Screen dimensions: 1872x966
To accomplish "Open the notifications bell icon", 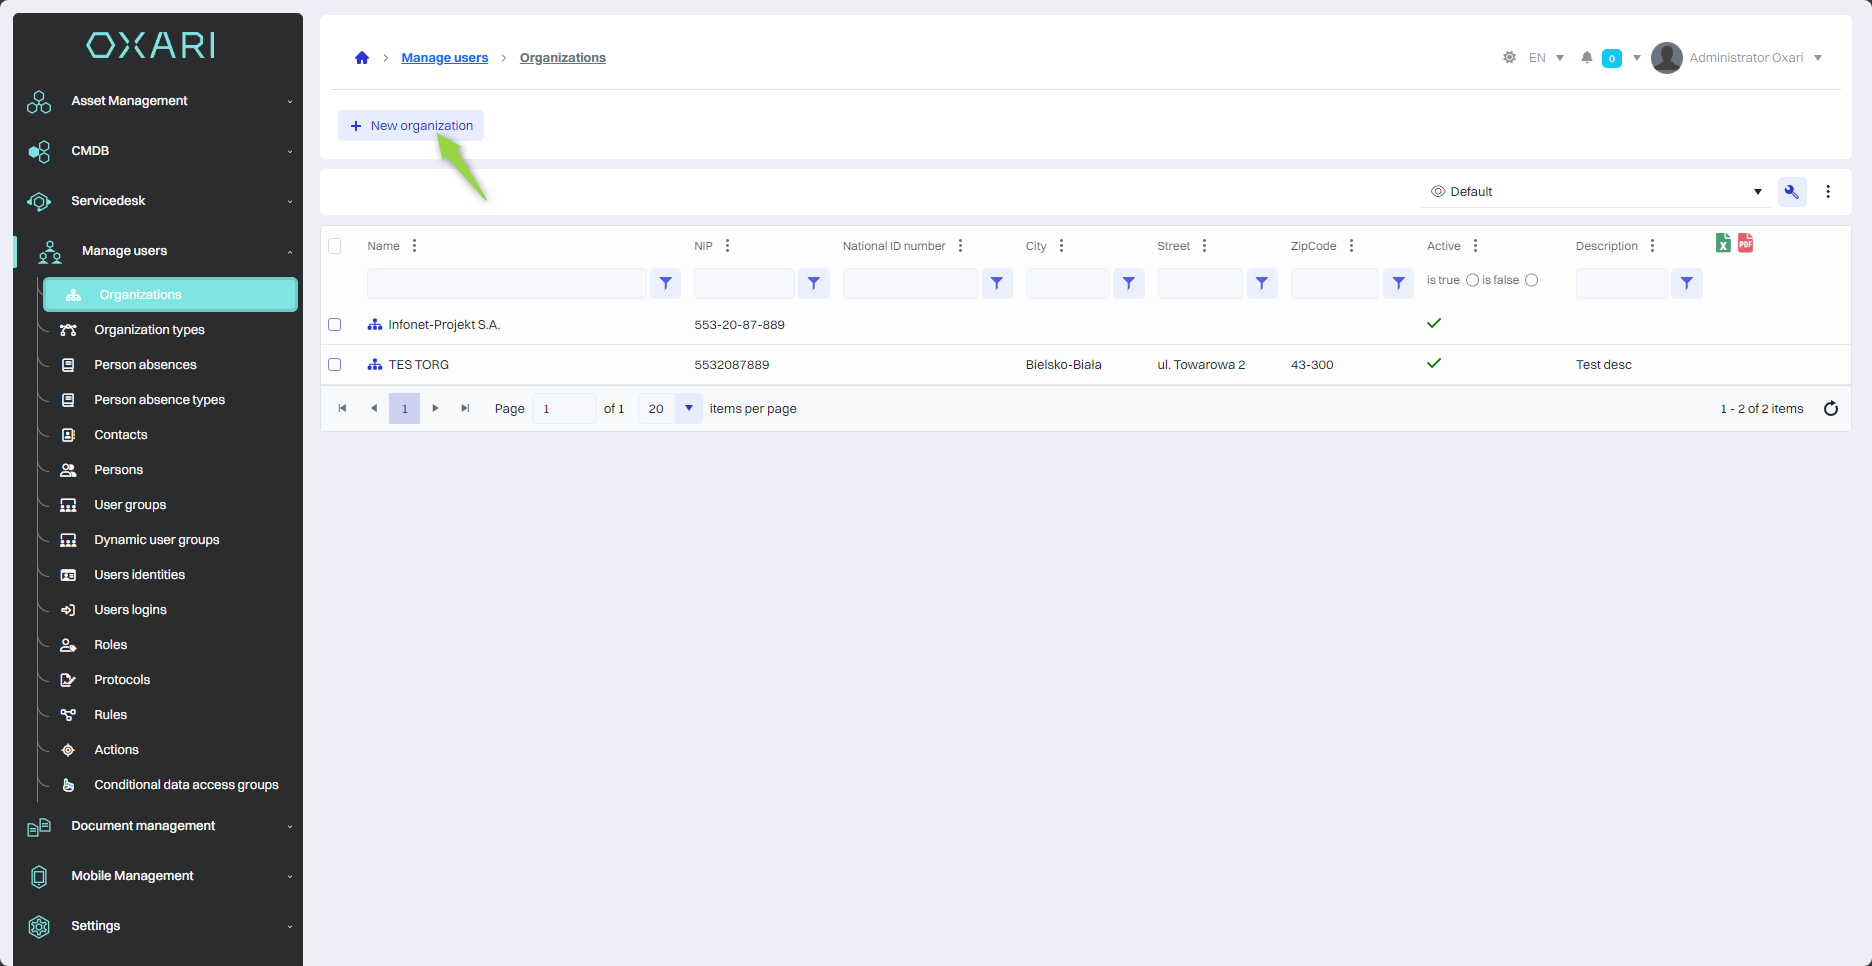I will [1586, 58].
